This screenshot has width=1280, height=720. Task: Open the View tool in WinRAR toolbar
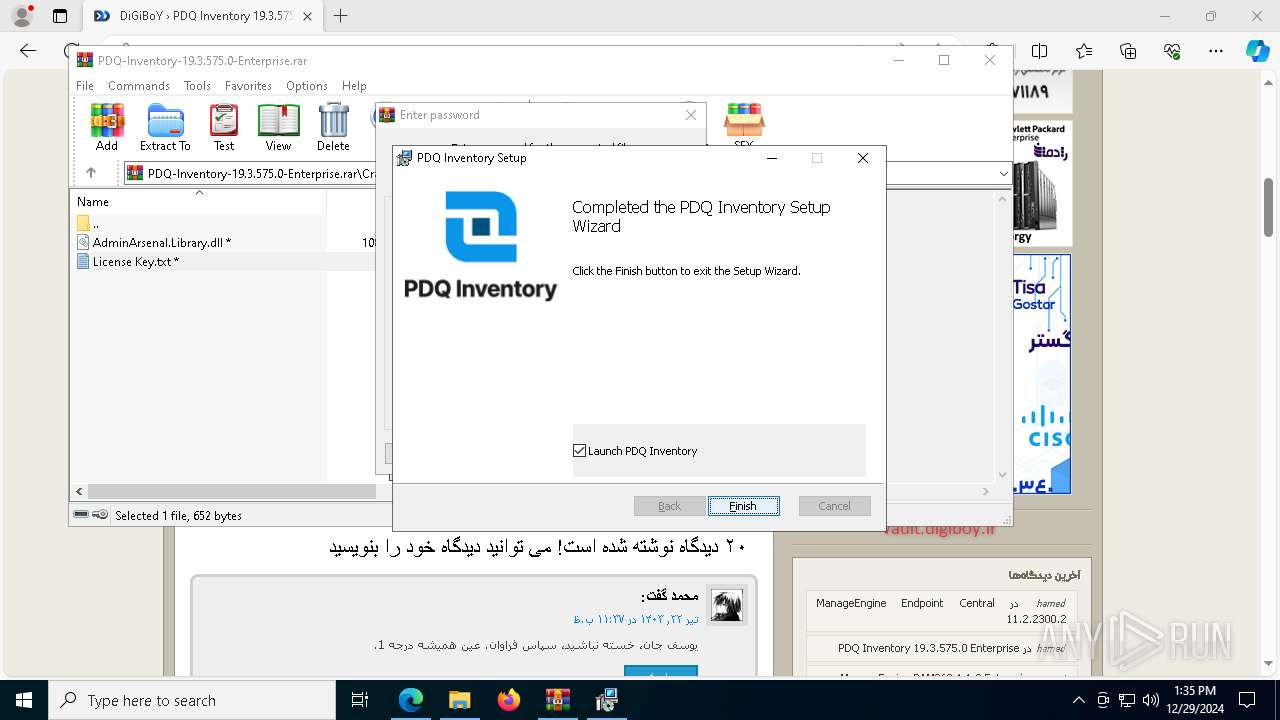pos(278,127)
